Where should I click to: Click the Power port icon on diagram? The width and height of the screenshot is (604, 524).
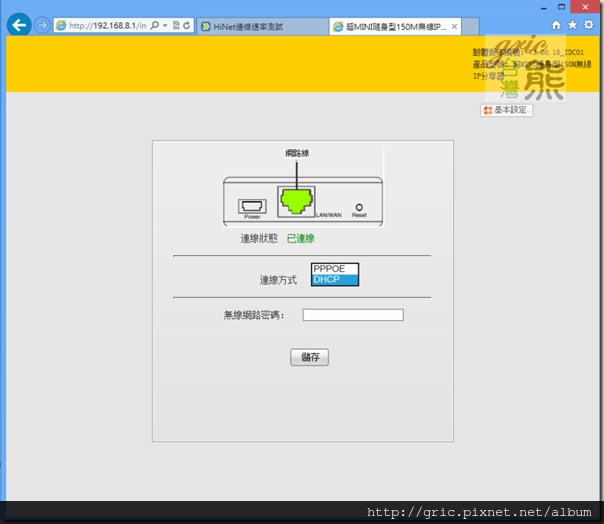pos(252,207)
